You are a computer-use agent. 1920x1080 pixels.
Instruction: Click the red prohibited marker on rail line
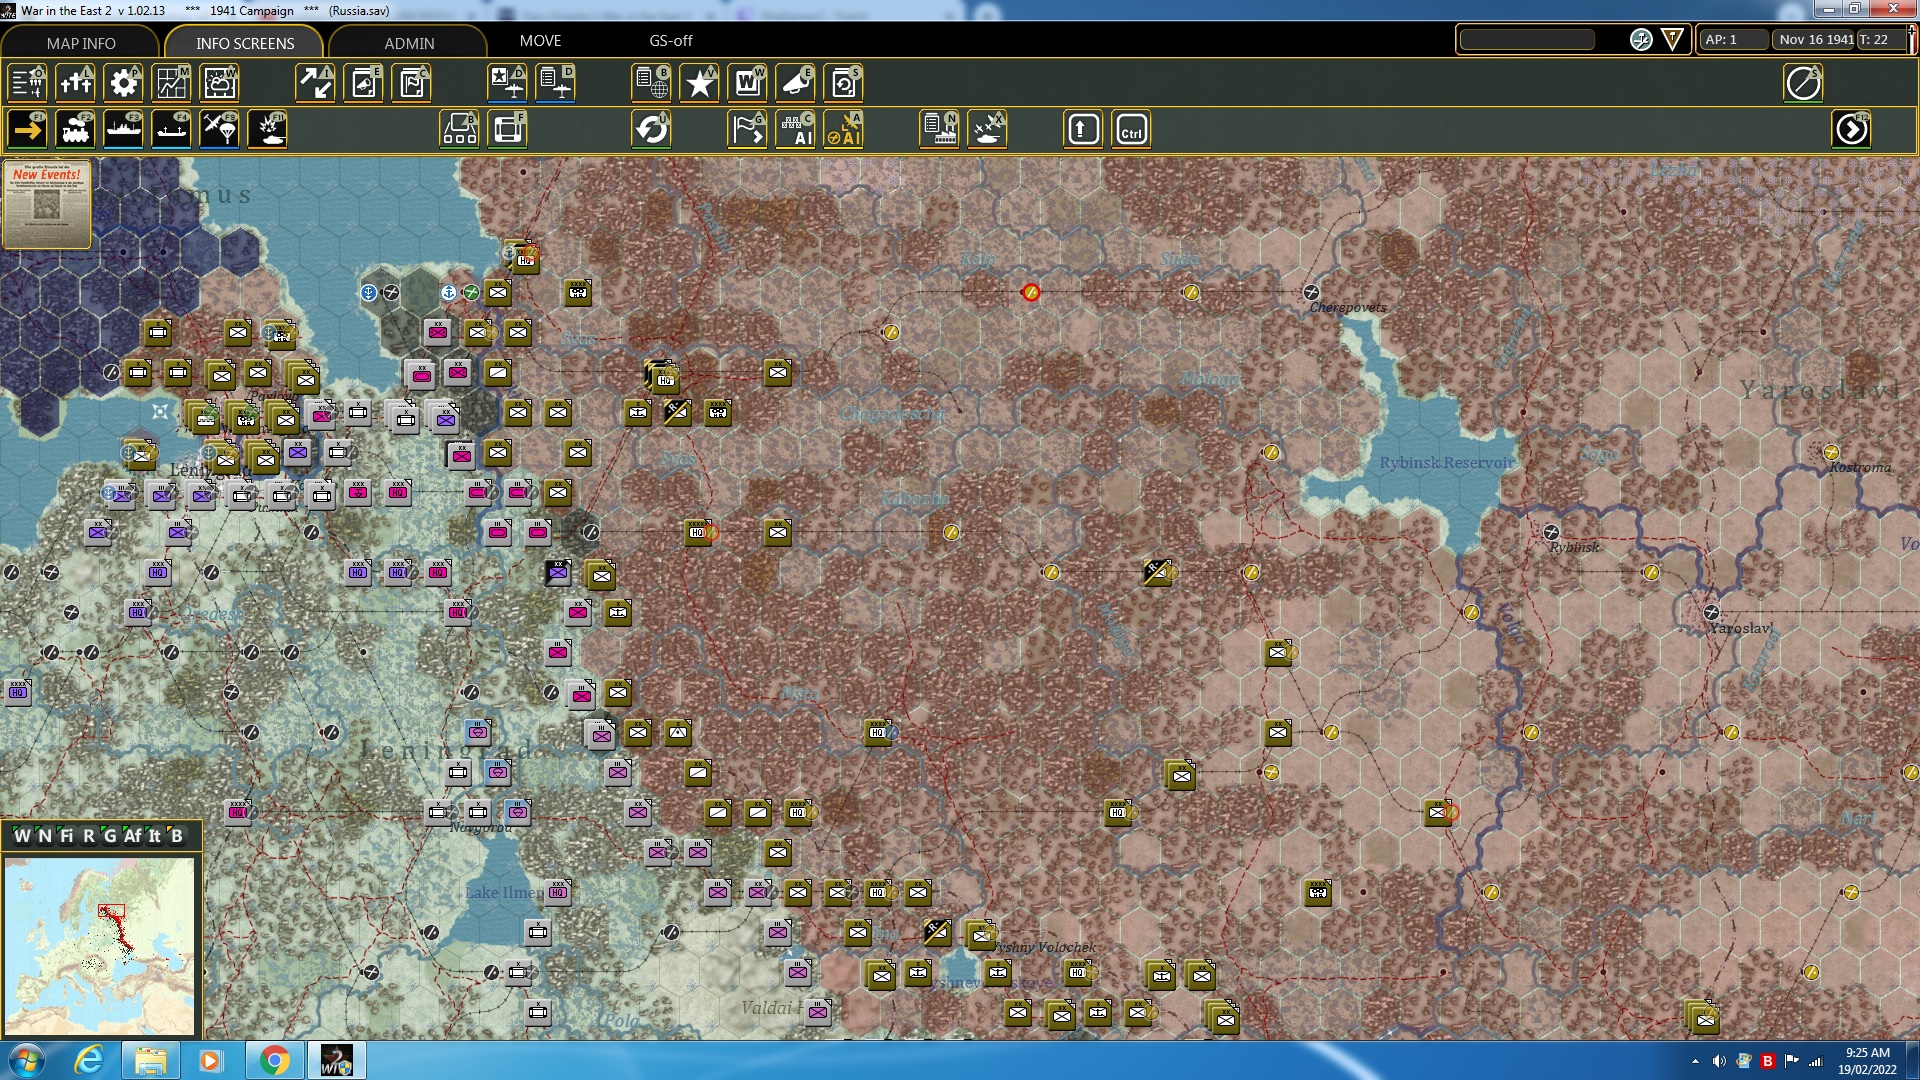tap(1030, 292)
